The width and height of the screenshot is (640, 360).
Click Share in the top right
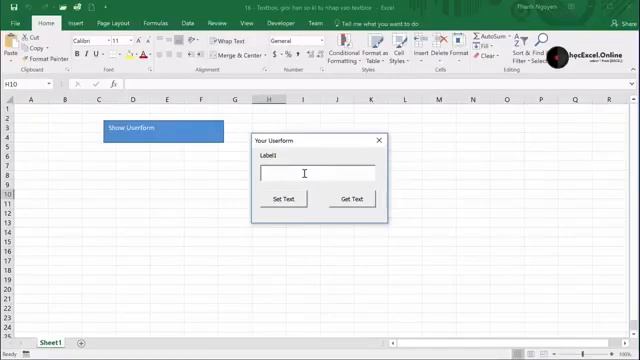click(624, 24)
